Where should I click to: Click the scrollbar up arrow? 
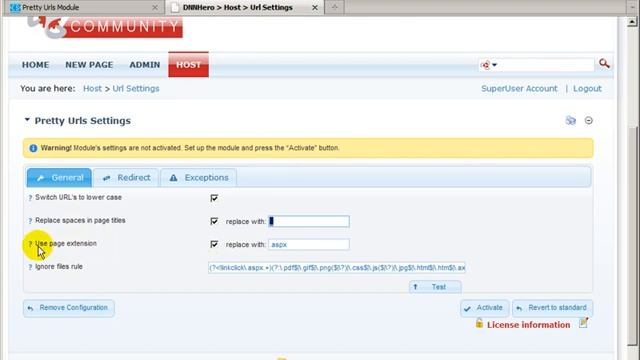[632, 22]
